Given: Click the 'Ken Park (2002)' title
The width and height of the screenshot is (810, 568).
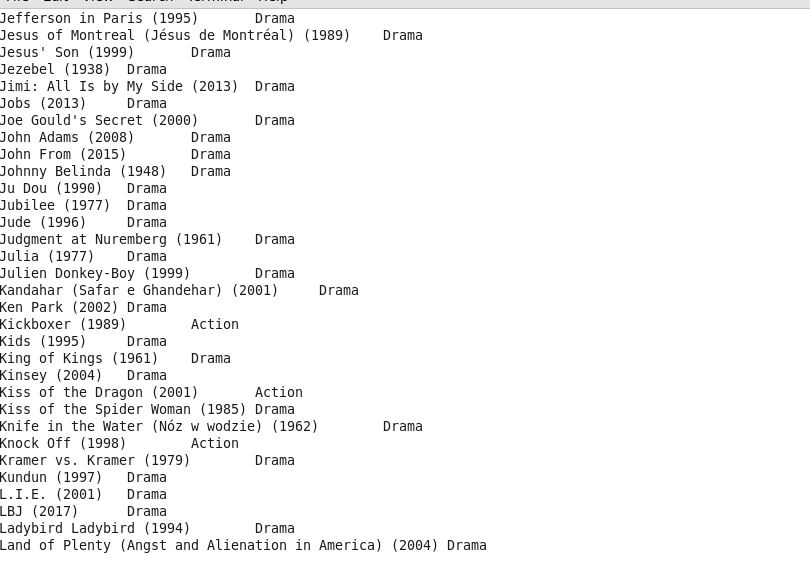Looking at the screenshot, I should coord(59,308).
